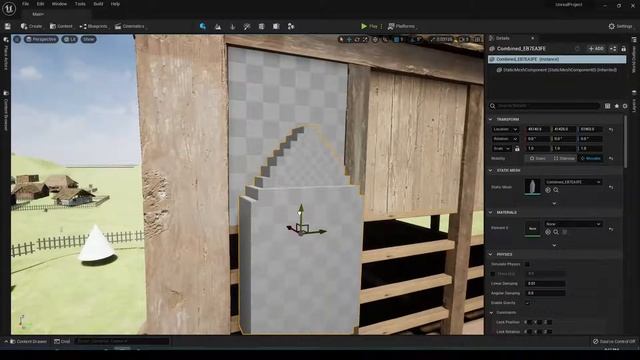Switch to Fracture mode icon
640x360 pixels.
(x=276, y=27)
